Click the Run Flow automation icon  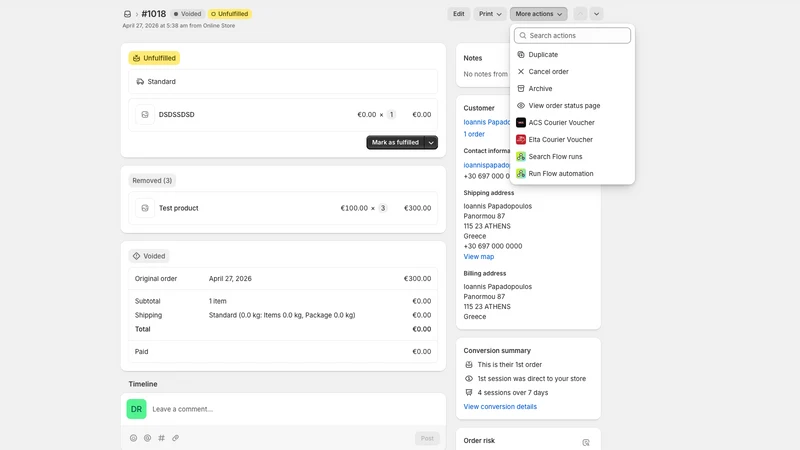point(521,173)
